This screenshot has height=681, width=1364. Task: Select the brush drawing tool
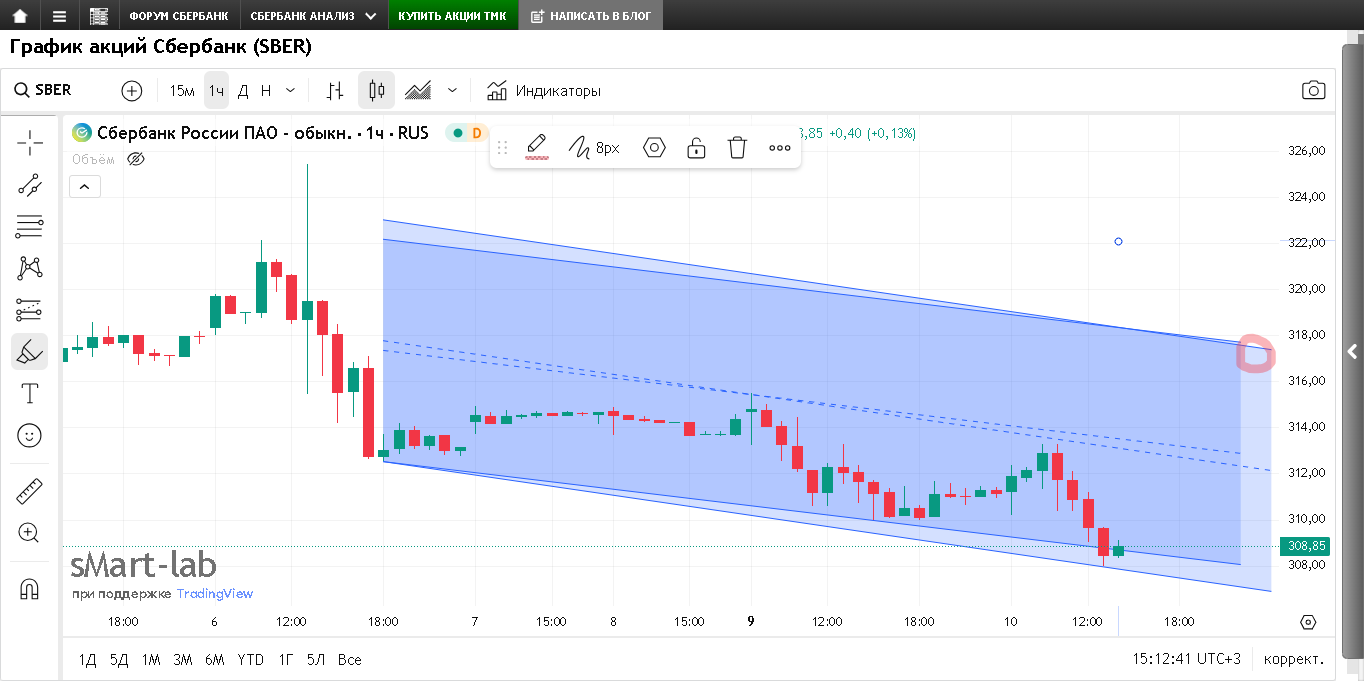click(x=30, y=351)
